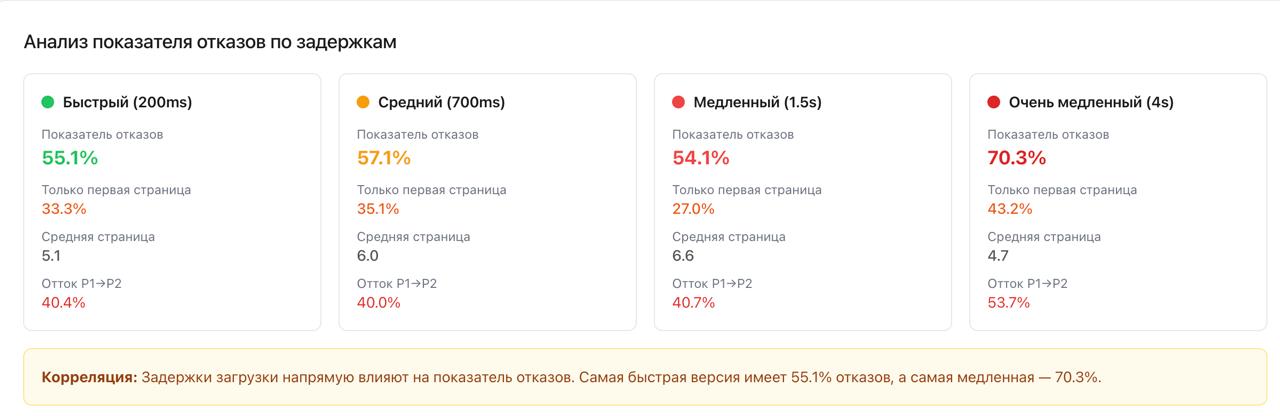Click the 53.7% P1→P2 drop-off value

coord(1009,303)
